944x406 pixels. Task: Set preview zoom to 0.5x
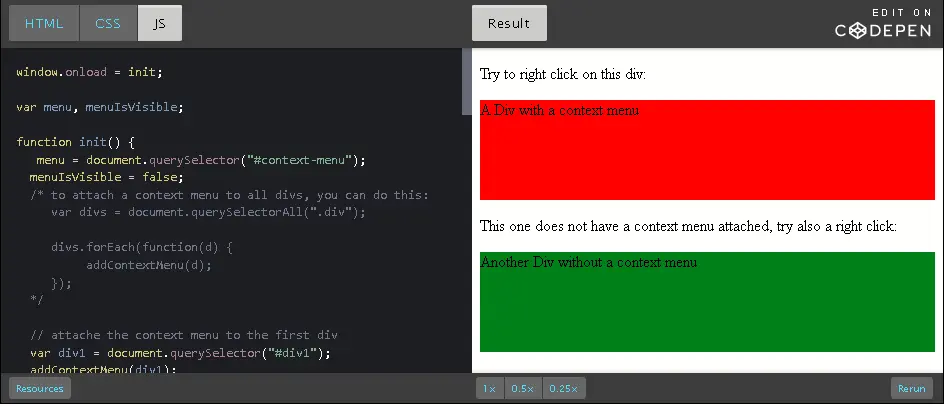tap(523, 389)
